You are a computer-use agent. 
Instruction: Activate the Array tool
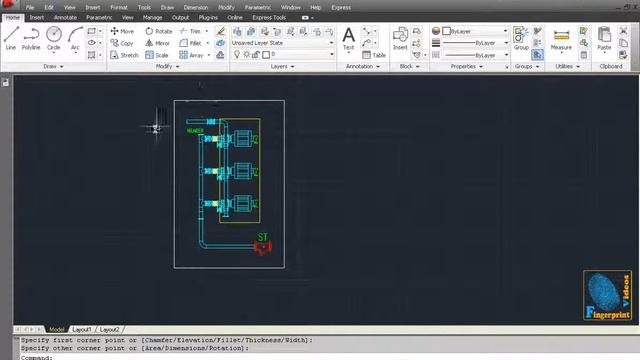191,55
